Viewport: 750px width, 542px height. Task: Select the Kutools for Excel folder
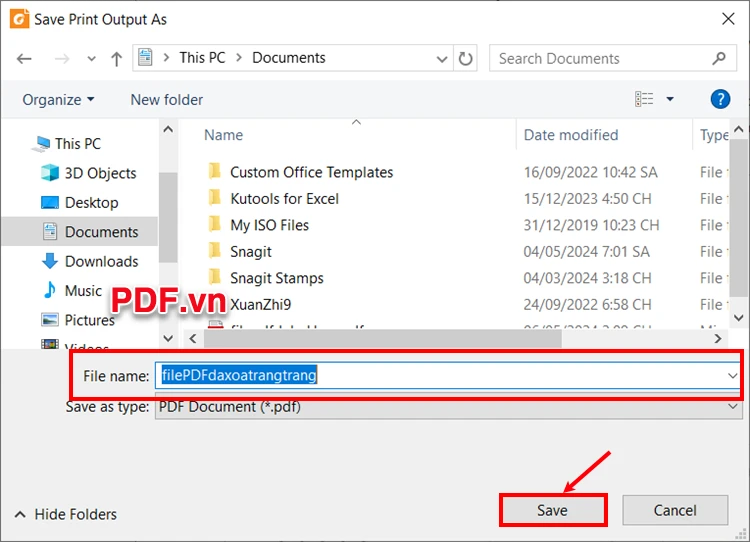[x=284, y=199]
